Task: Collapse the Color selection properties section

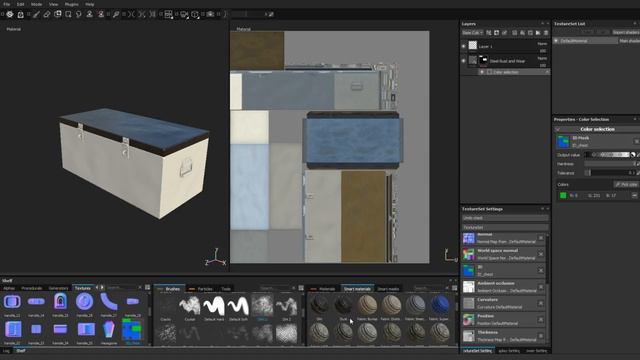Action: click(558, 129)
